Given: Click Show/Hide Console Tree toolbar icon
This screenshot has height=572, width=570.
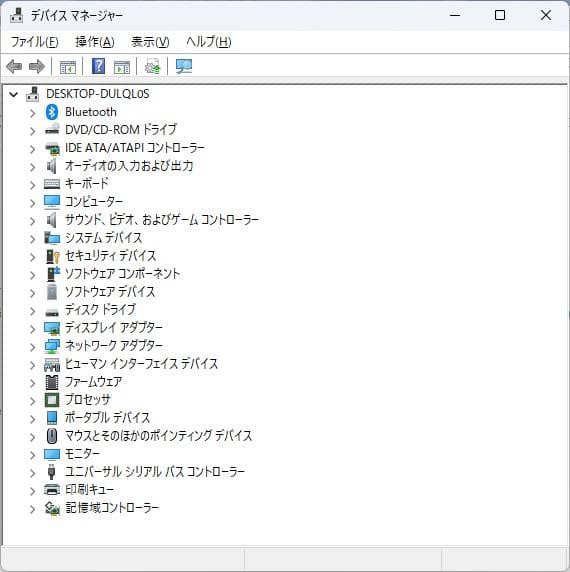Looking at the screenshot, I should tap(68, 67).
